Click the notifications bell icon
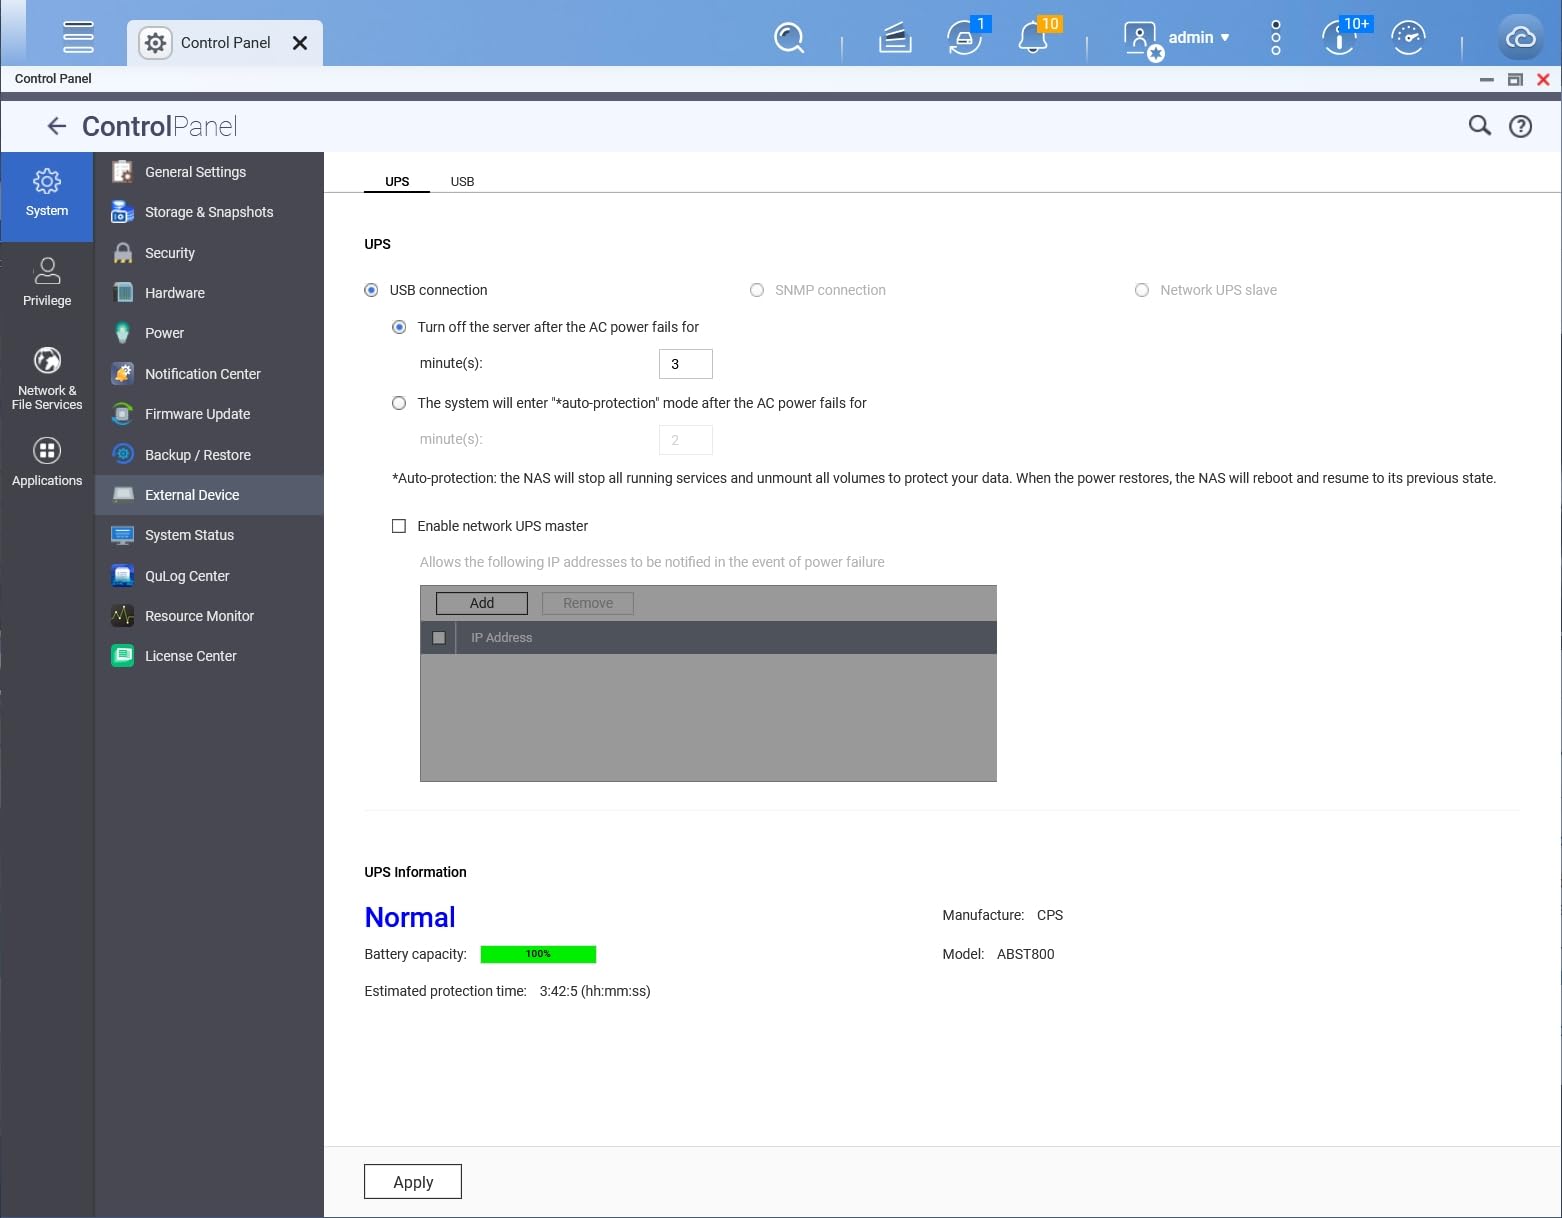 (1032, 38)
